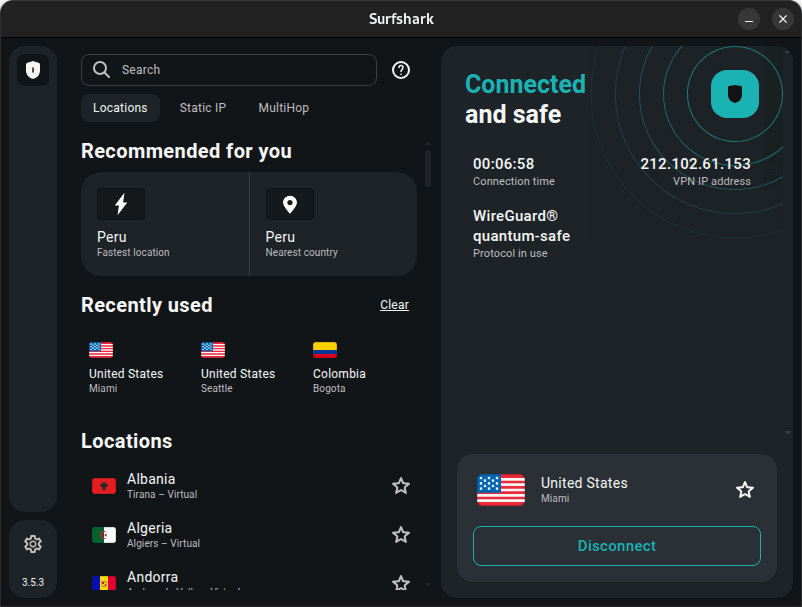
Task: Favorite Andorra with its star icon
Action: 400,583
